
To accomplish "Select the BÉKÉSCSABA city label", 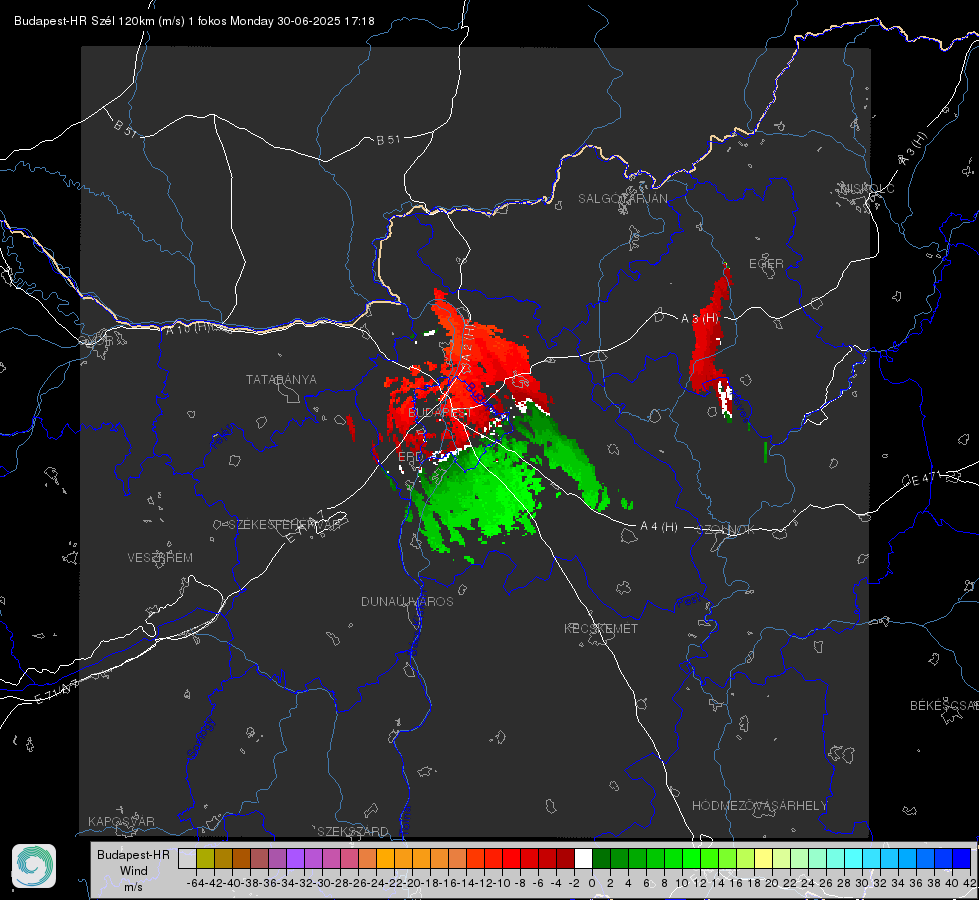I will pyautogui.click(x=943, y=706).
